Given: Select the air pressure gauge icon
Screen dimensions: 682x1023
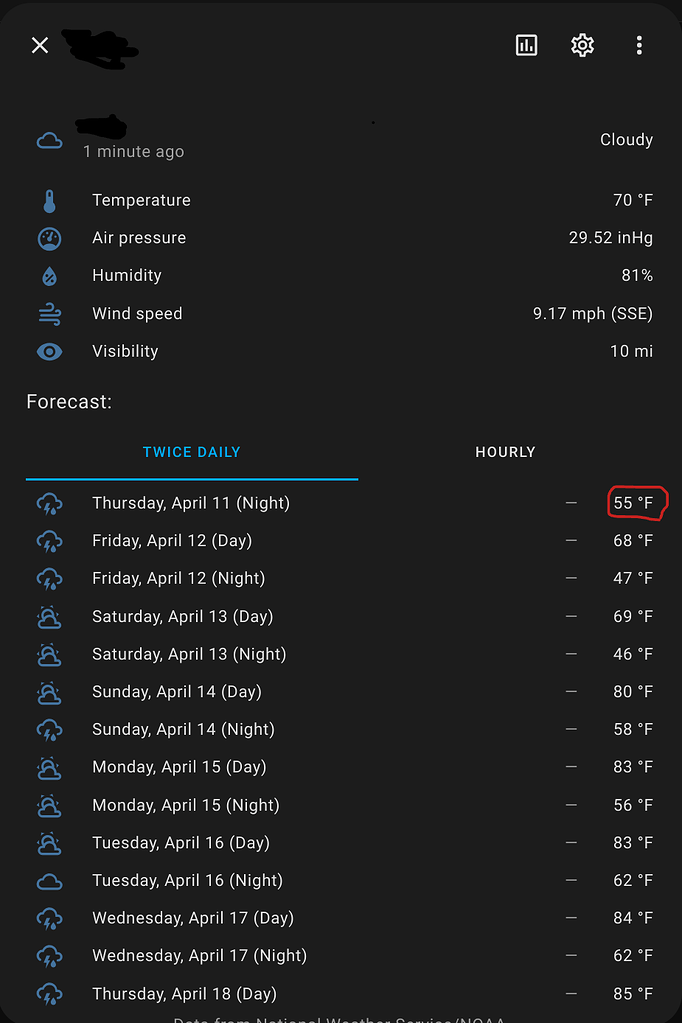Looking at the screenshot, I should coord(50,238).
